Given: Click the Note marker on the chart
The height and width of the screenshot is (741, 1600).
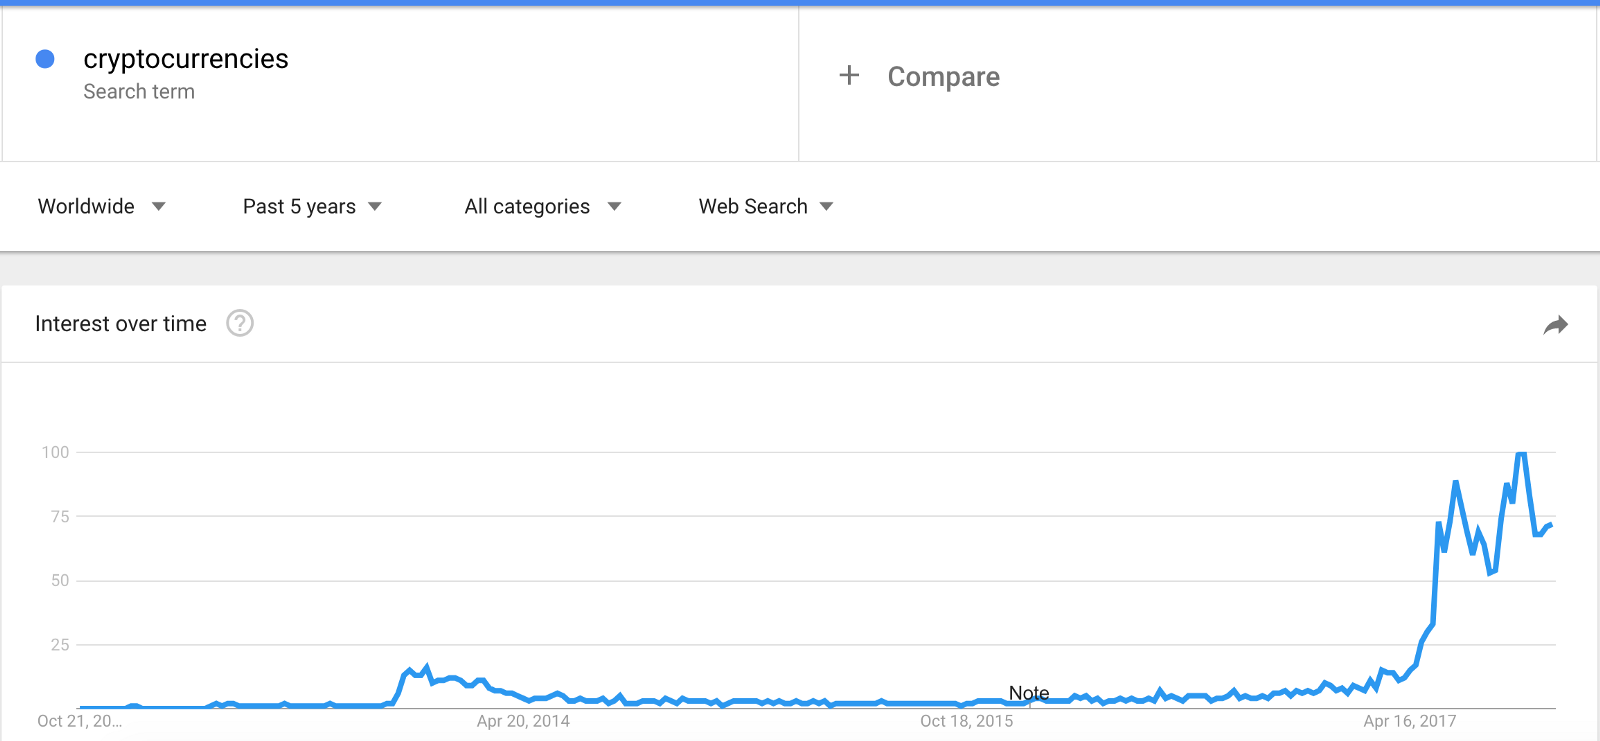Looking at the screenshot, I should [1029, 693].
